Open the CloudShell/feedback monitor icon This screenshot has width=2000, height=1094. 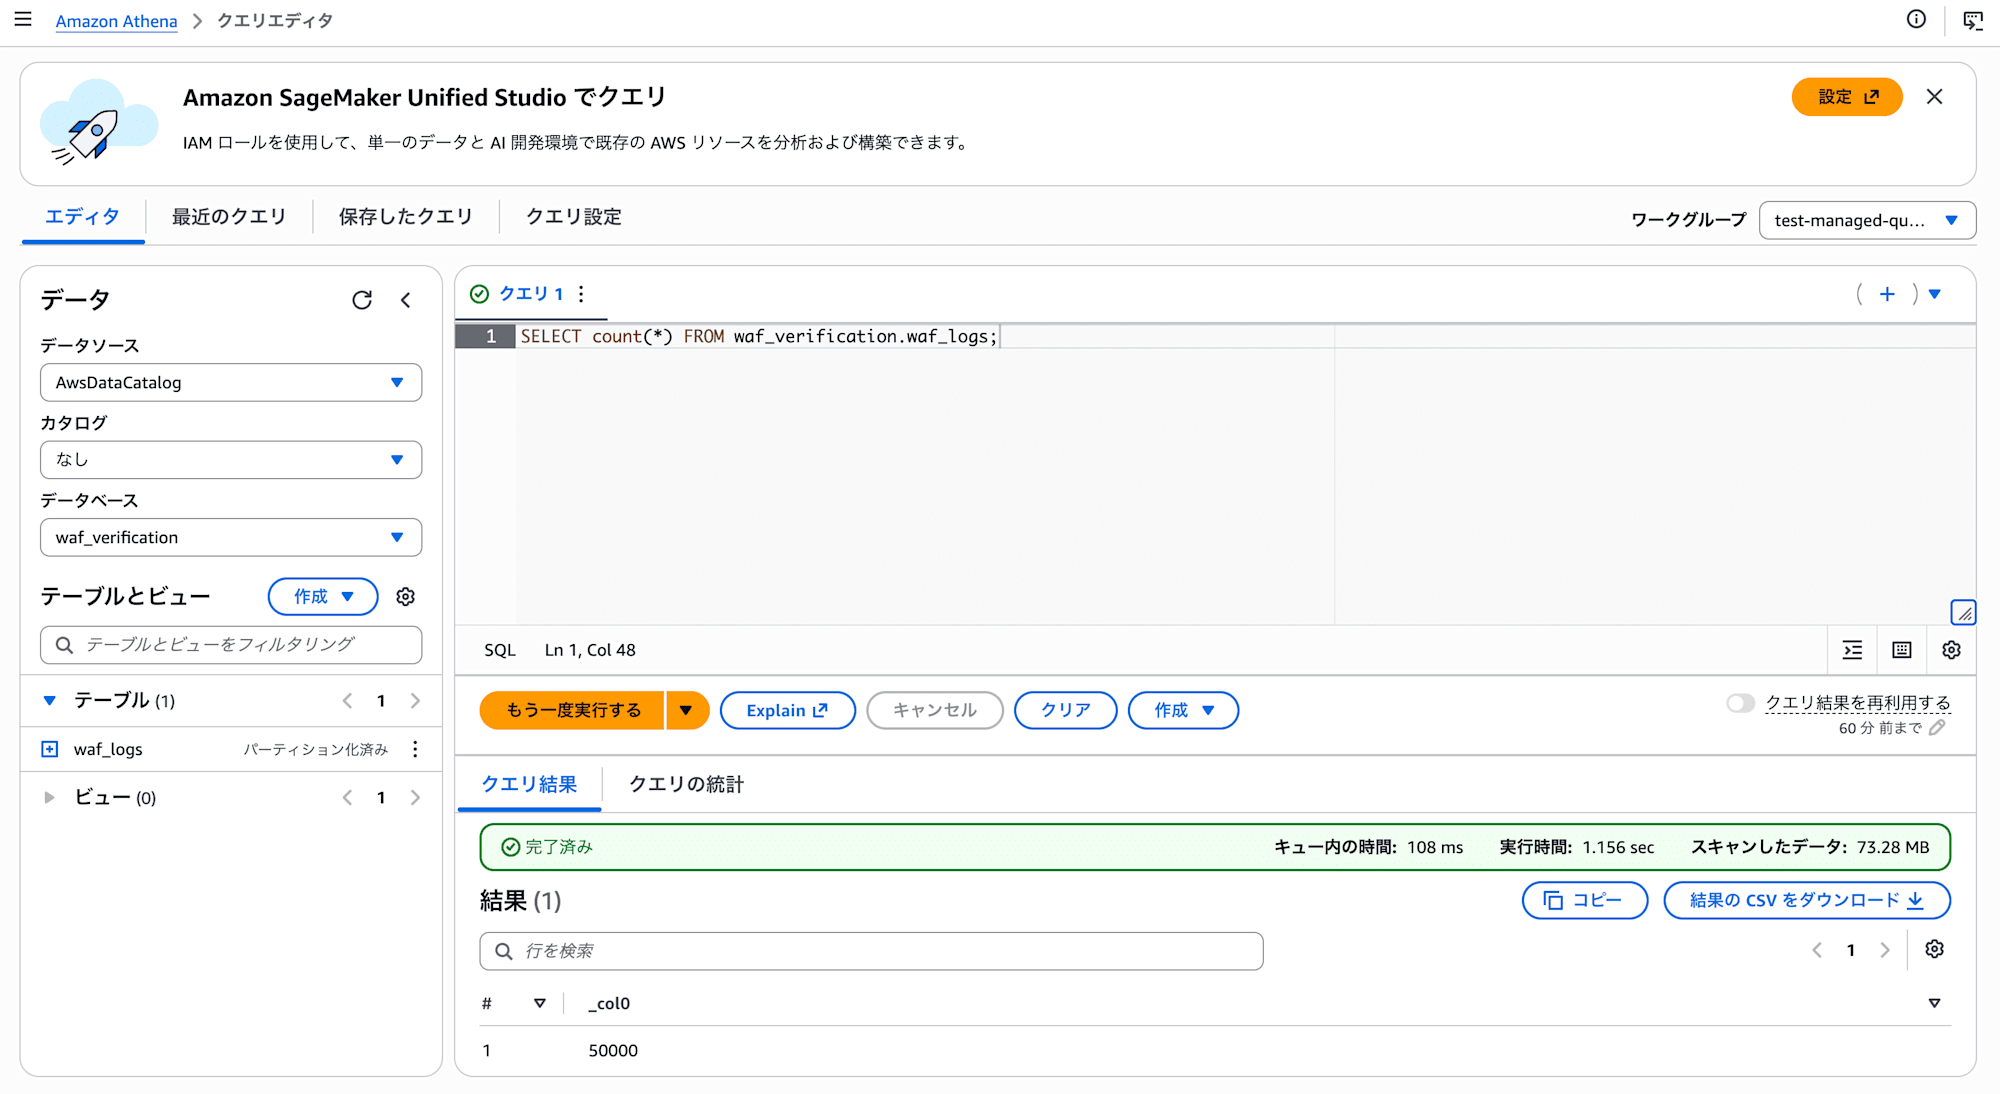1973,20
